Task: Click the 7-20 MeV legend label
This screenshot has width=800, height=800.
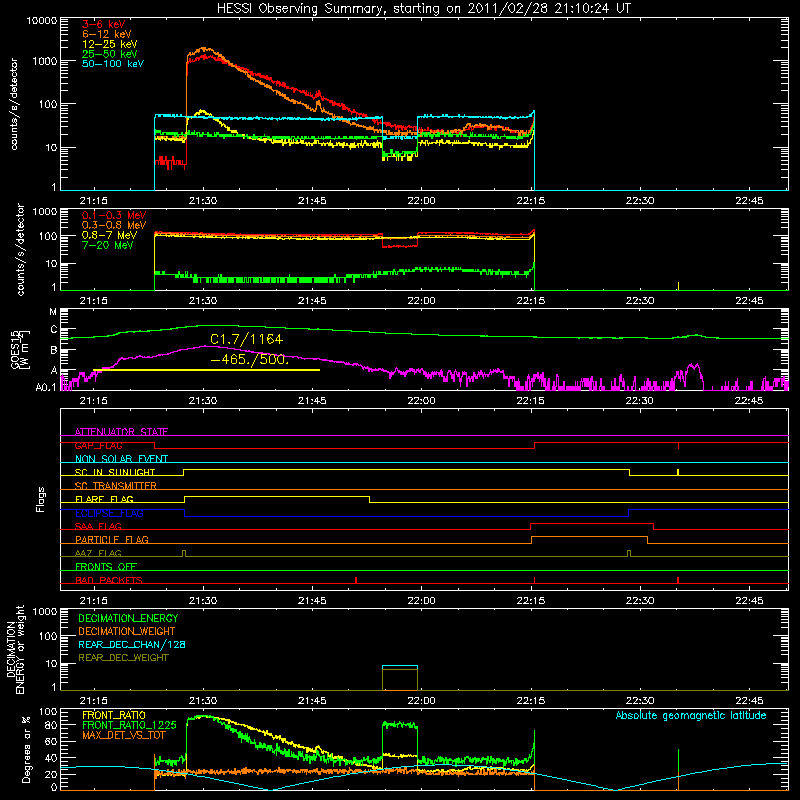Action: point(108,245)
